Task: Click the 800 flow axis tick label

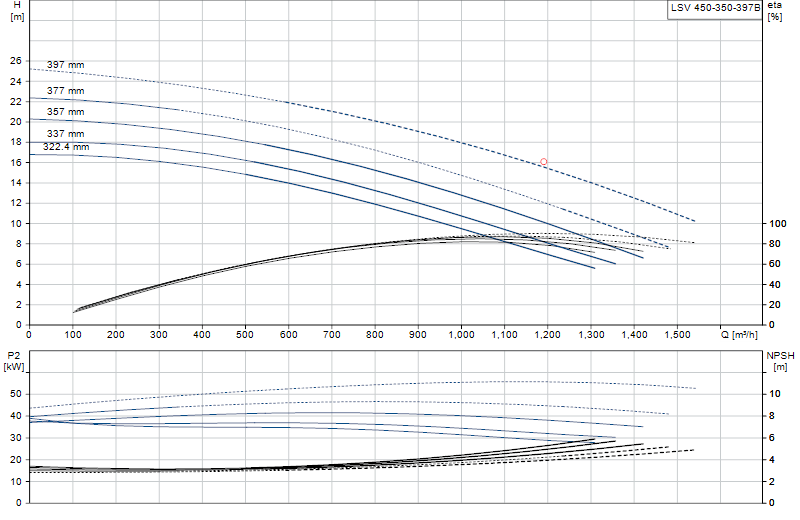Action: (374, 335)
